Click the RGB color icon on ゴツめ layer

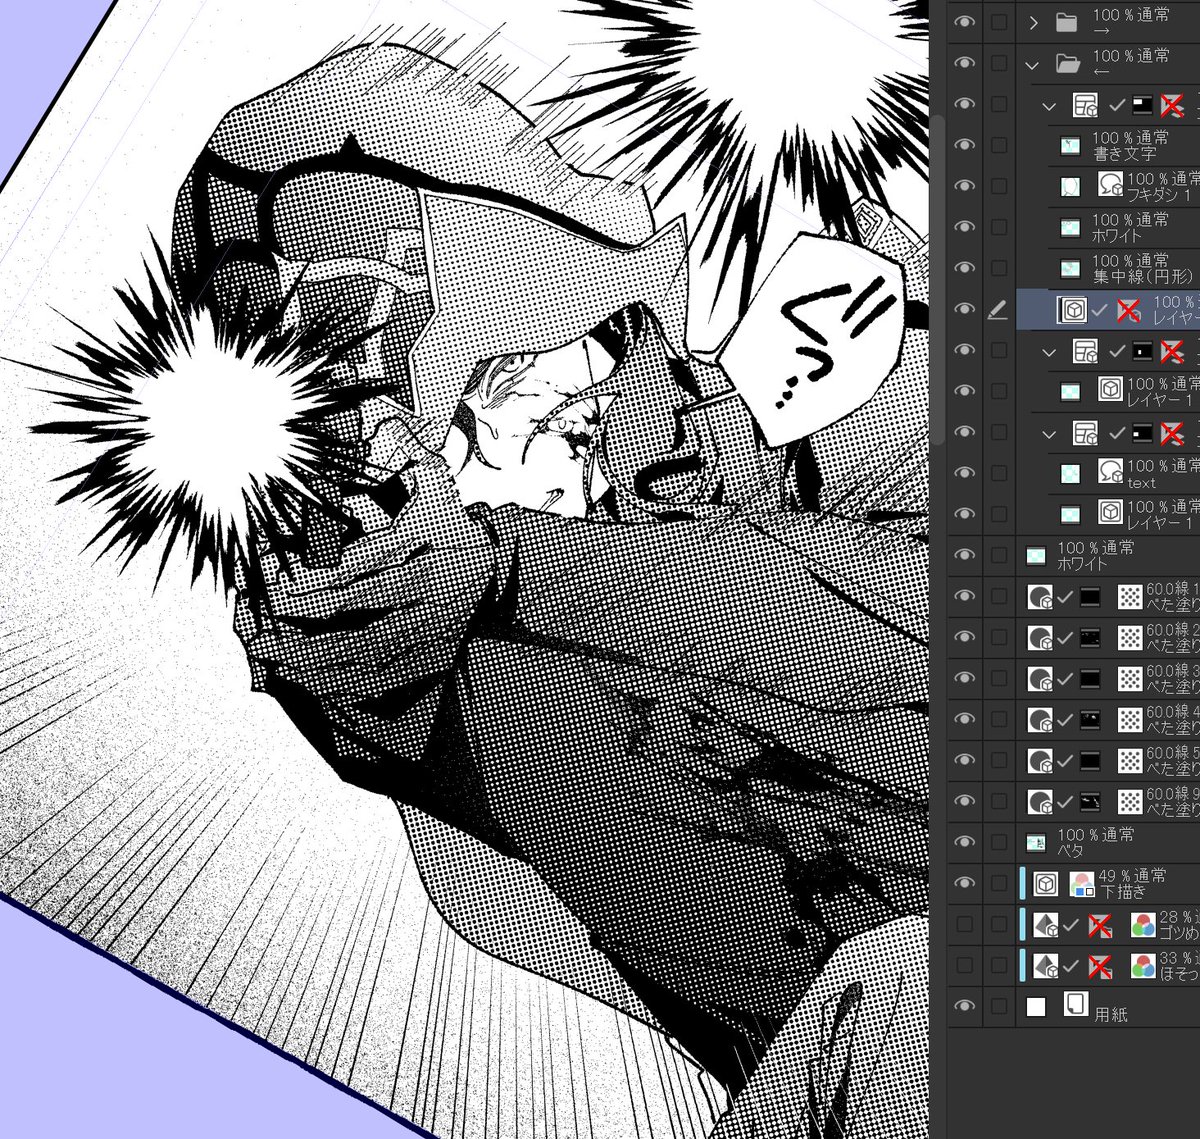click(1143, 925)
